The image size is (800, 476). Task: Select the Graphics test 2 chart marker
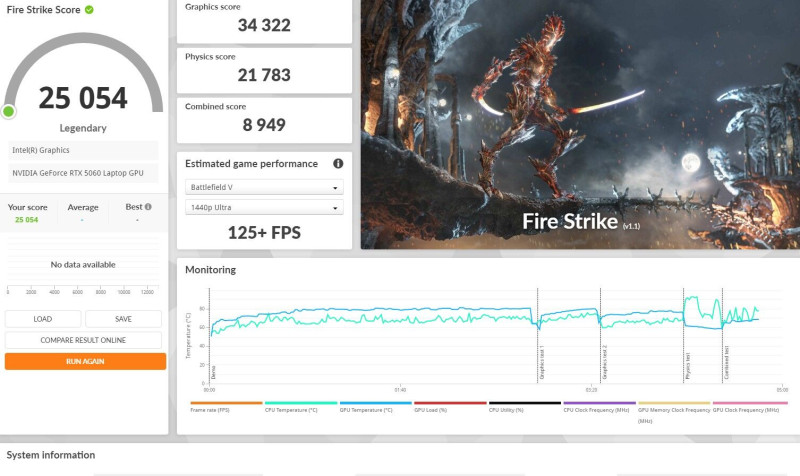(x=605, y=363)
